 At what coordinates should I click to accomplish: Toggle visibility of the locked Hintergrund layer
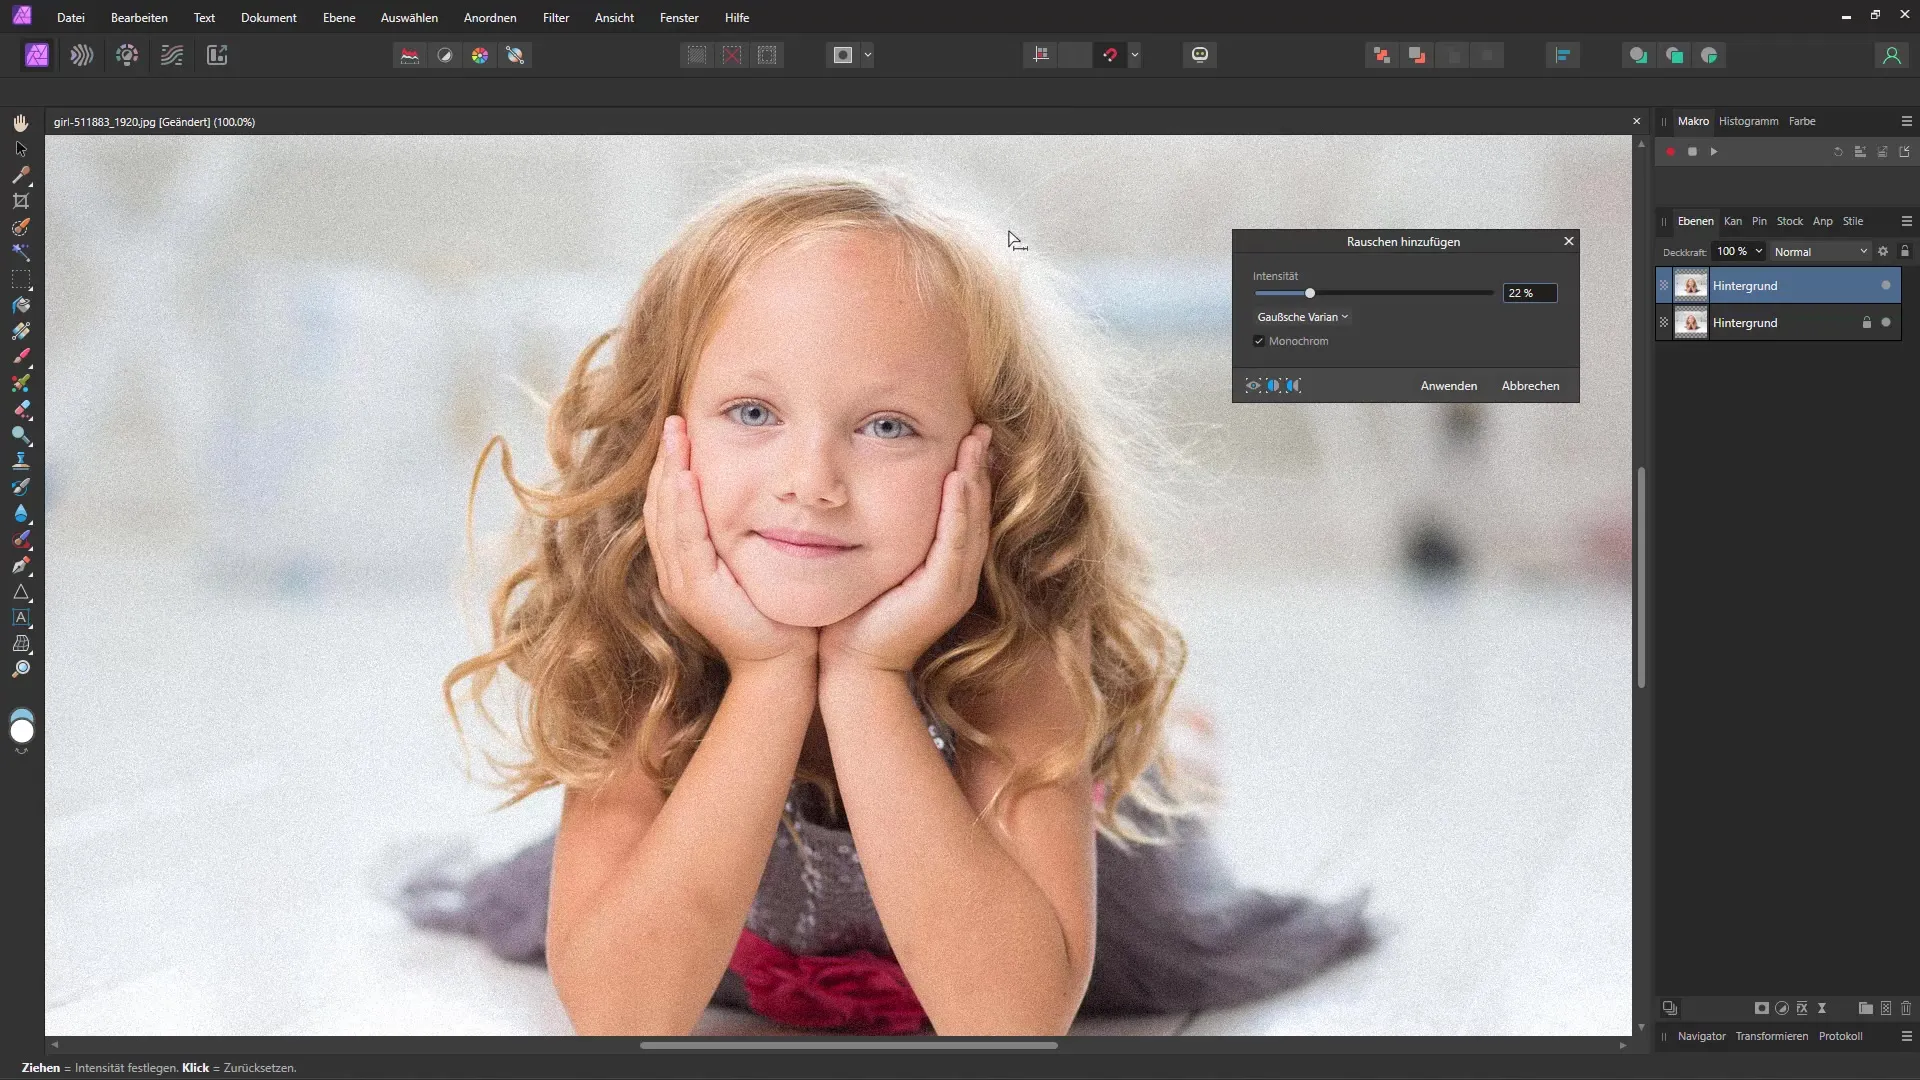pos(1886,323)
